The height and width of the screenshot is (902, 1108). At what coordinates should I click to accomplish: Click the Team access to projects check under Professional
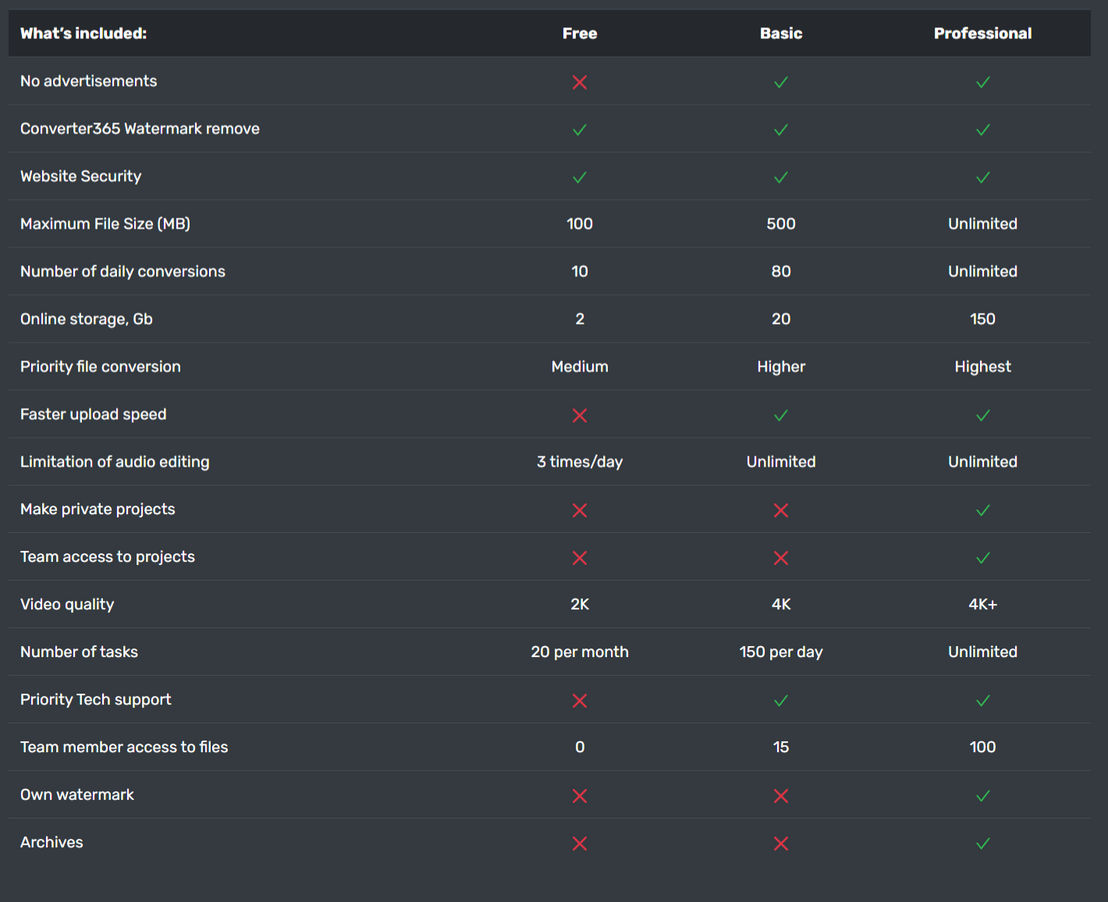click(983, 558)
